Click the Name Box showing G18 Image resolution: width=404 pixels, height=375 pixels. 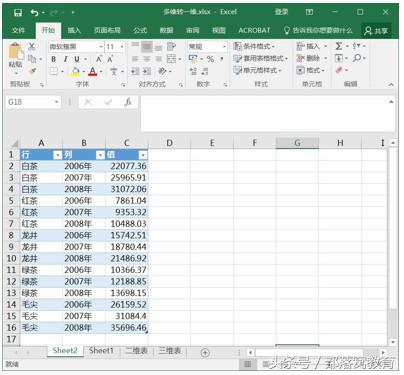coord(30,102)
